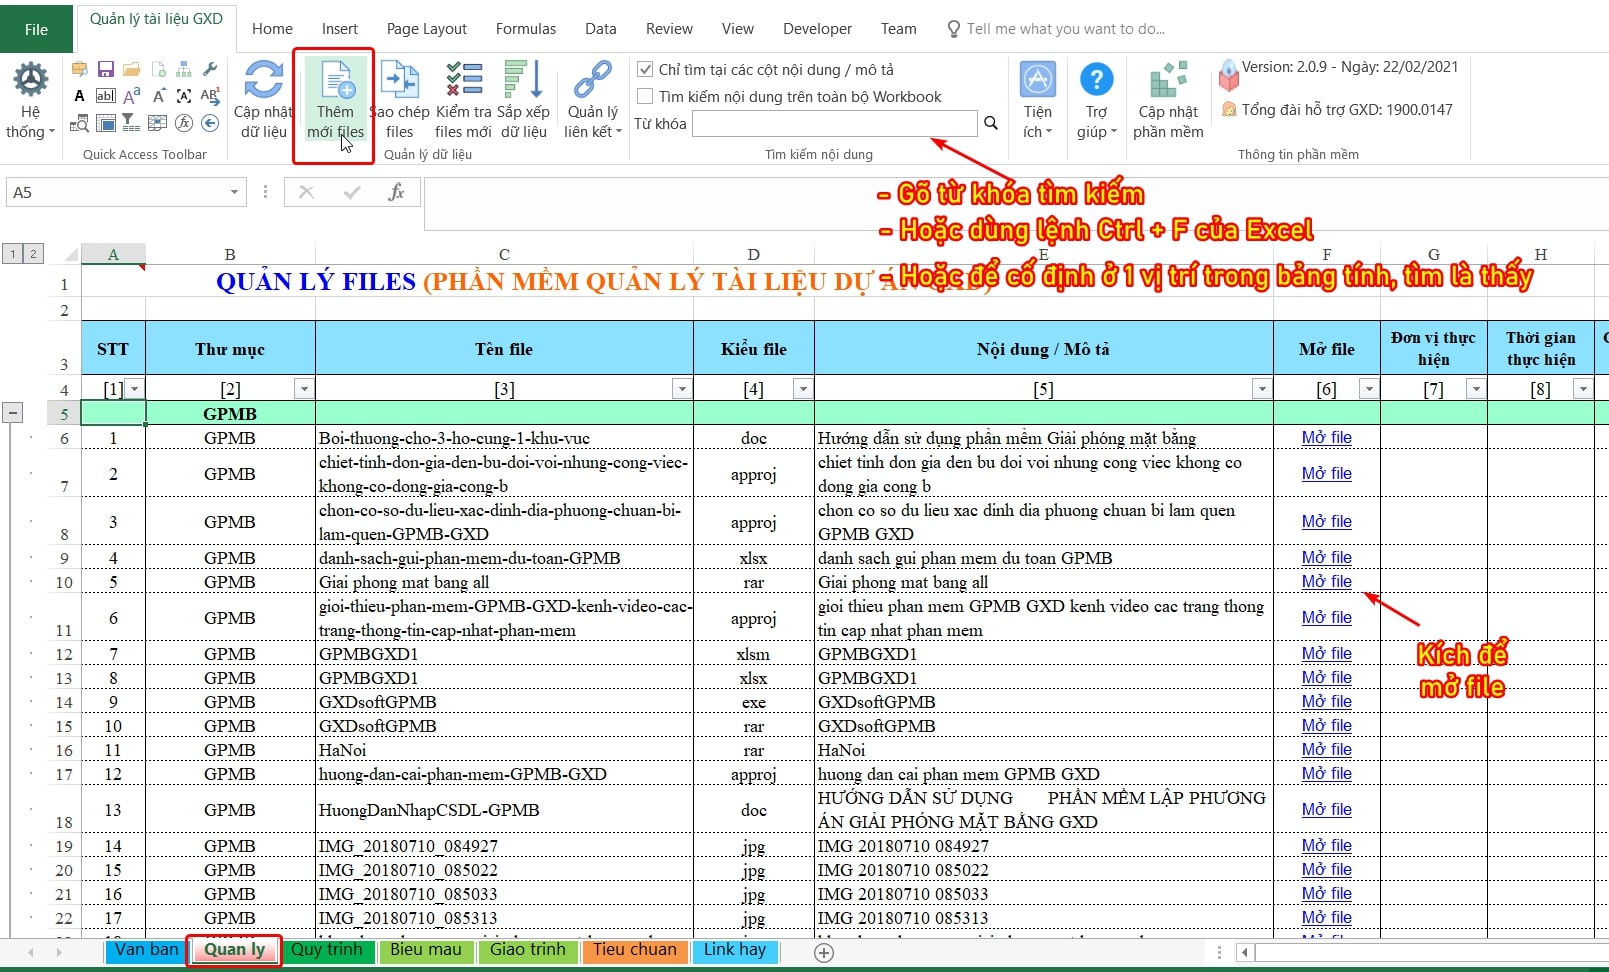This screenshot has height=972, width=1609.
Task: Open Mở file link for GPMBGXD1 xlsm
Action: click(x=1326, y=653)
